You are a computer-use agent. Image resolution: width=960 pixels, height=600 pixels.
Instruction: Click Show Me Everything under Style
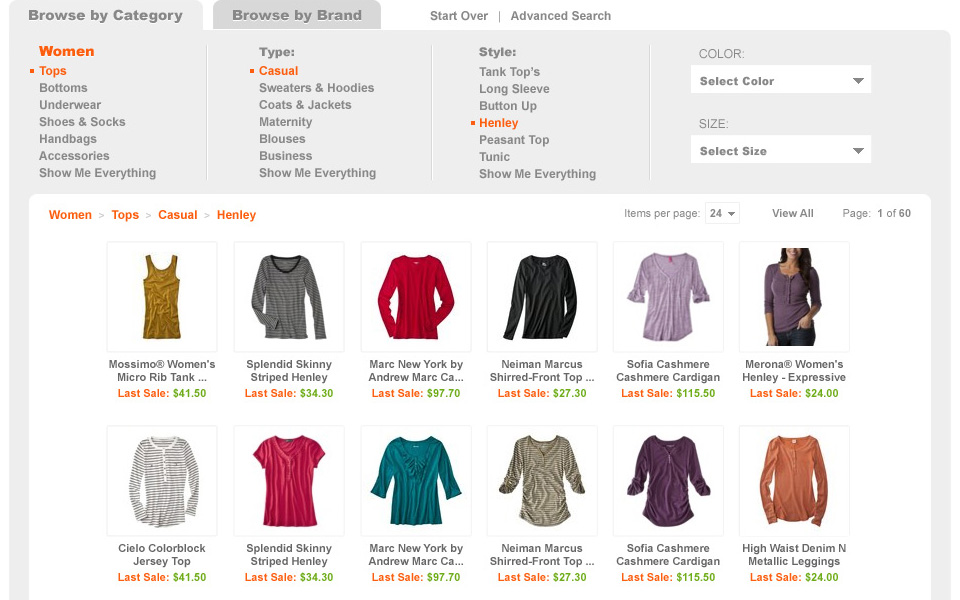point(537,174)
